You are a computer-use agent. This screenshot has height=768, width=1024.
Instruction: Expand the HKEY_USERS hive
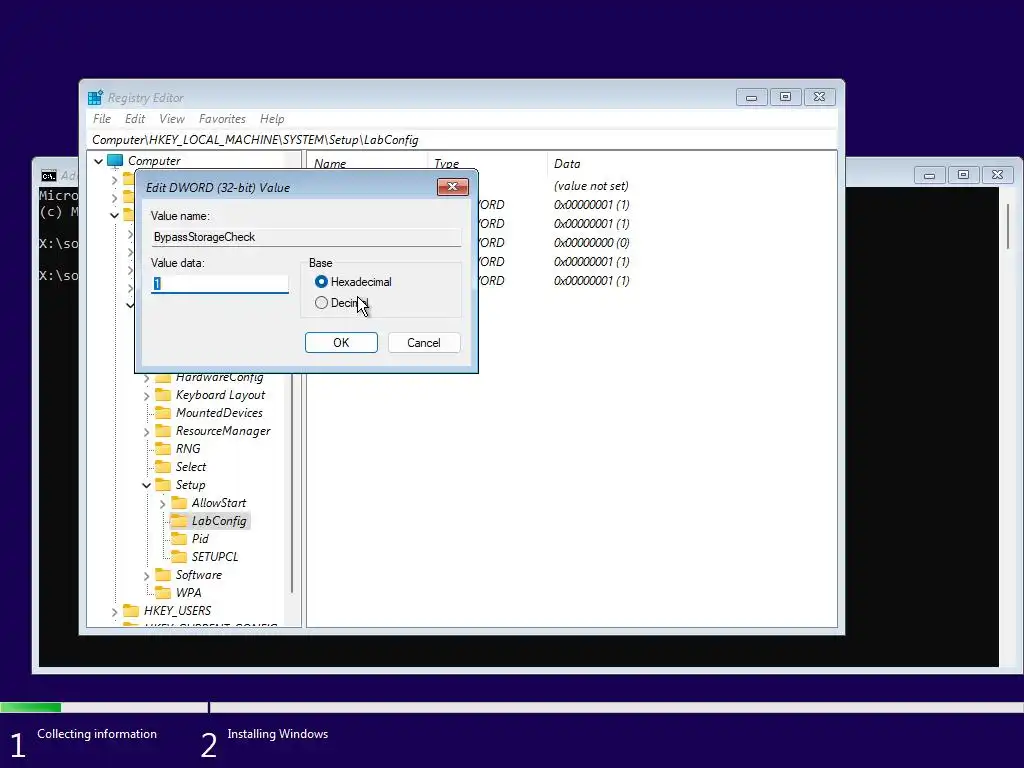pos(115,611)
